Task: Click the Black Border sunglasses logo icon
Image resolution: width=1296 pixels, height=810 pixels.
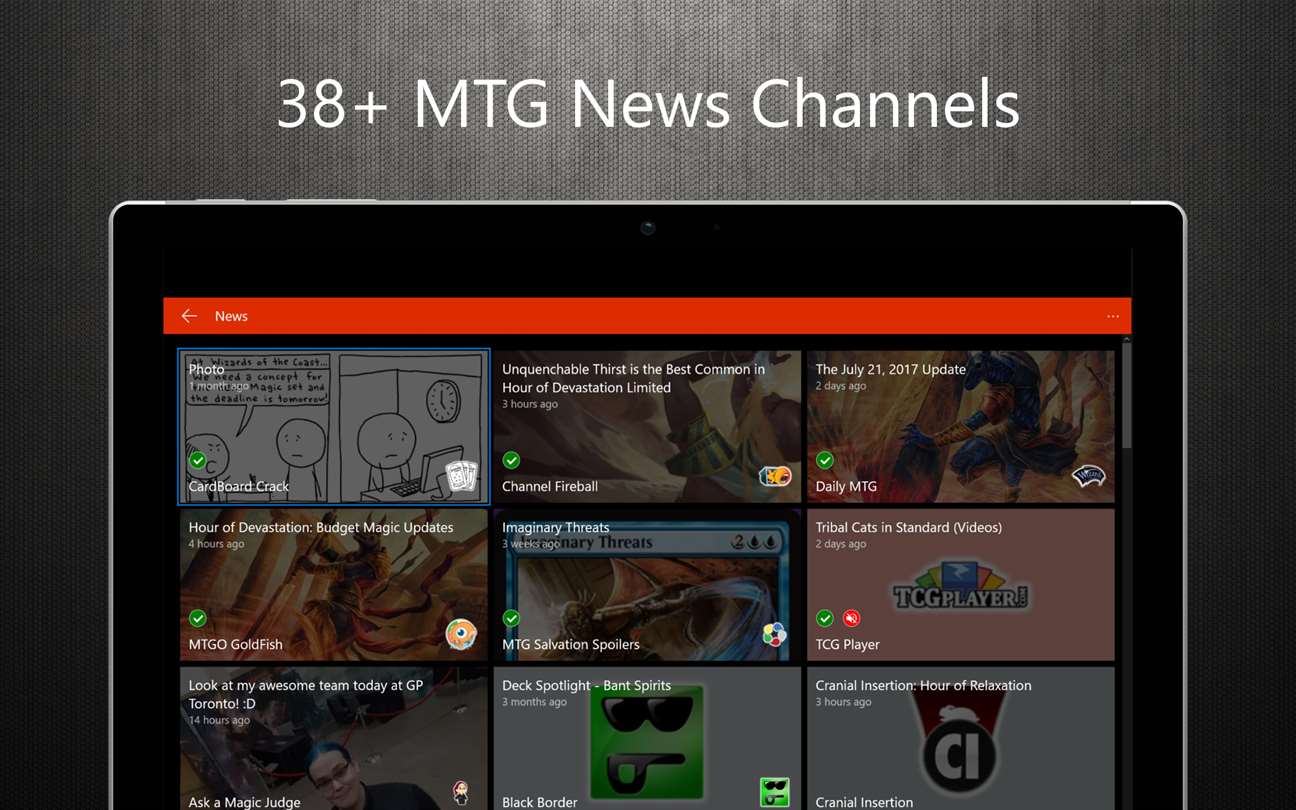Action: (x=775, y=792)
